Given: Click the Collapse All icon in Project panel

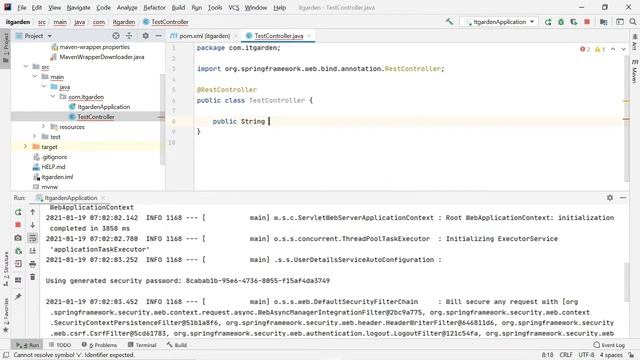Looking at the screenshot, I should pos(129,36).
